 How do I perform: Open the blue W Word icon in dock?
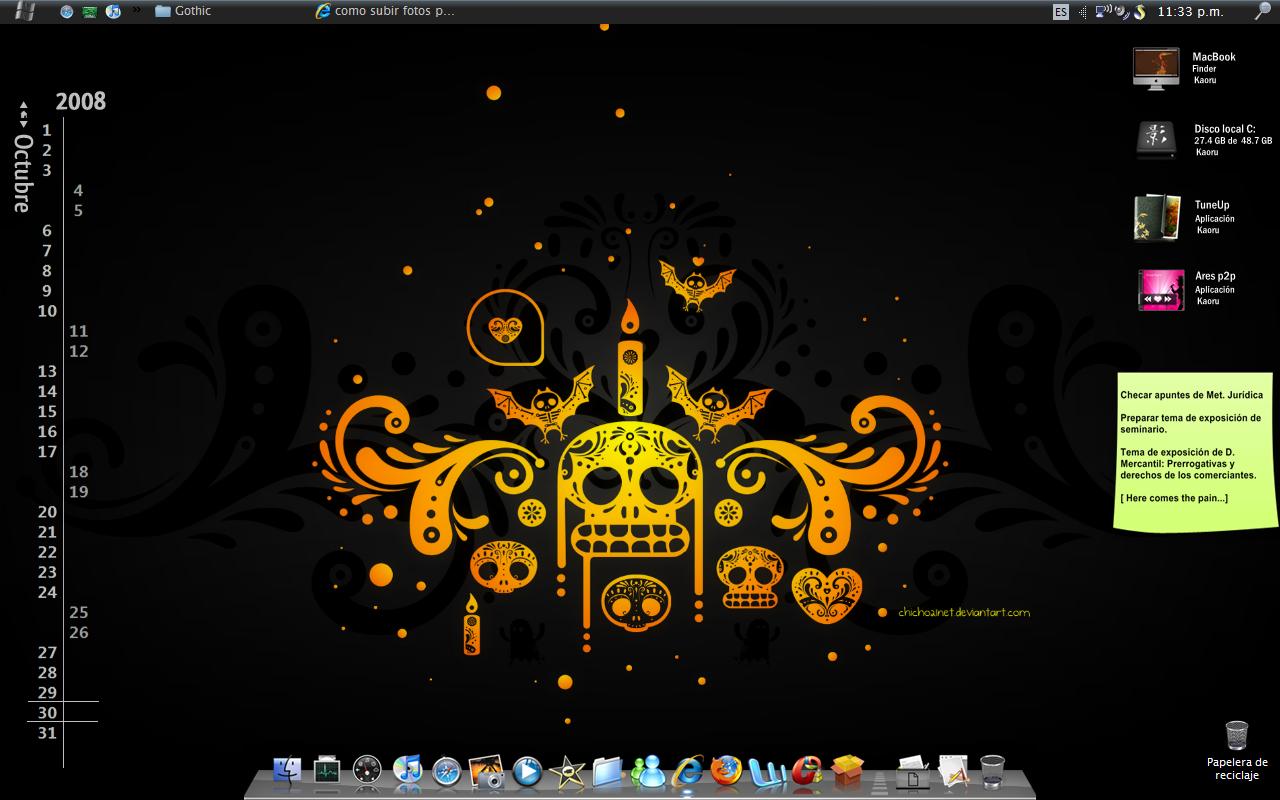[x=768, y=771]
